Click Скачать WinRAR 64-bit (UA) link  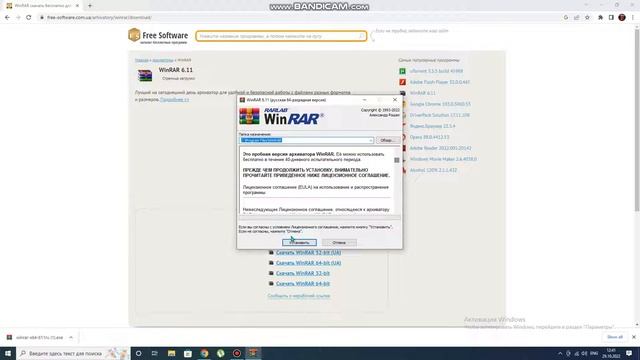[308, 263]
